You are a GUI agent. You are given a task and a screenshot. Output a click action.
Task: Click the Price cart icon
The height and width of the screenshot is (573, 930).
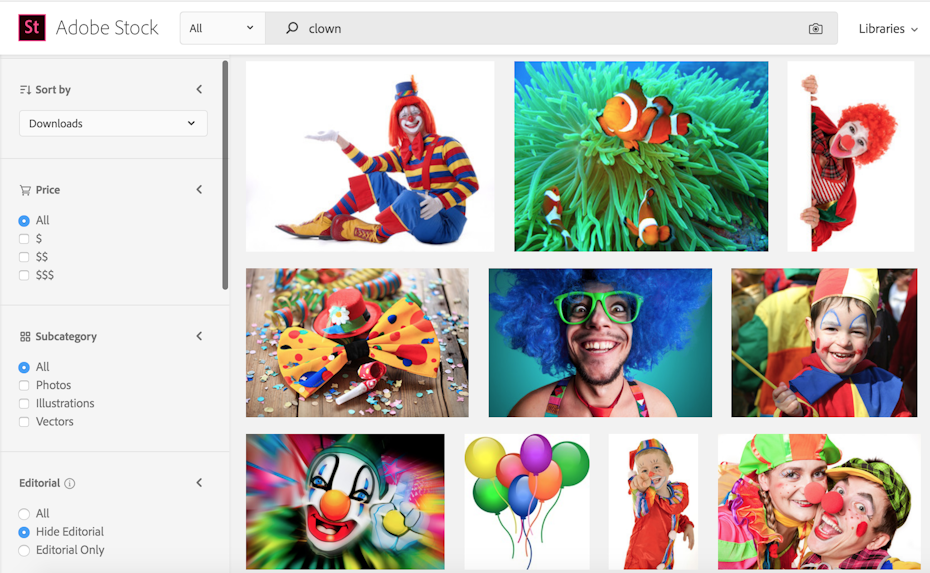(x=25, y=190)
